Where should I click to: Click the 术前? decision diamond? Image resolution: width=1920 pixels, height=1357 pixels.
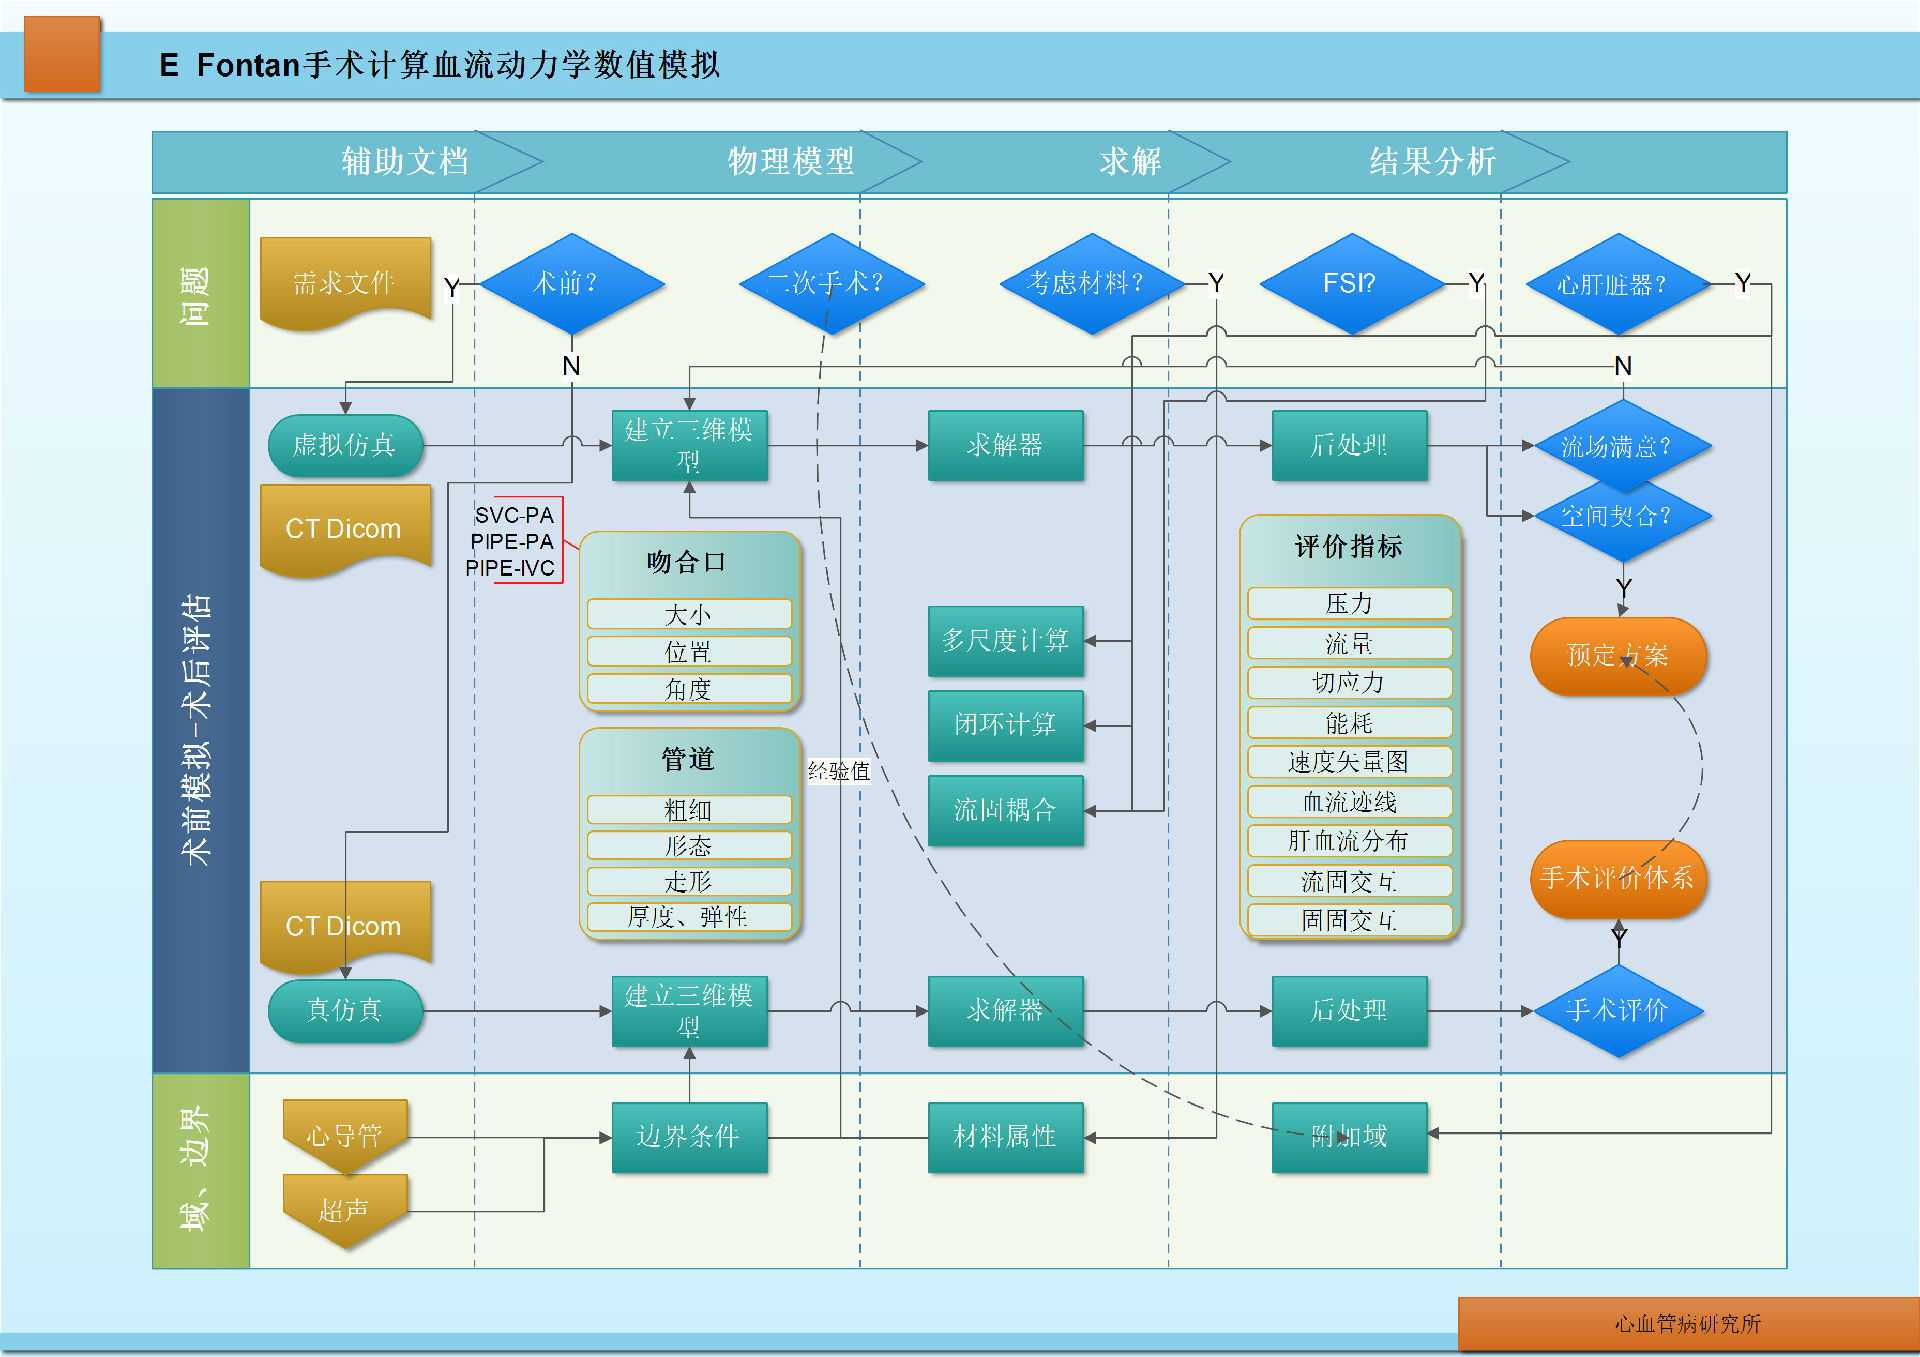click(x=571, y=284)
